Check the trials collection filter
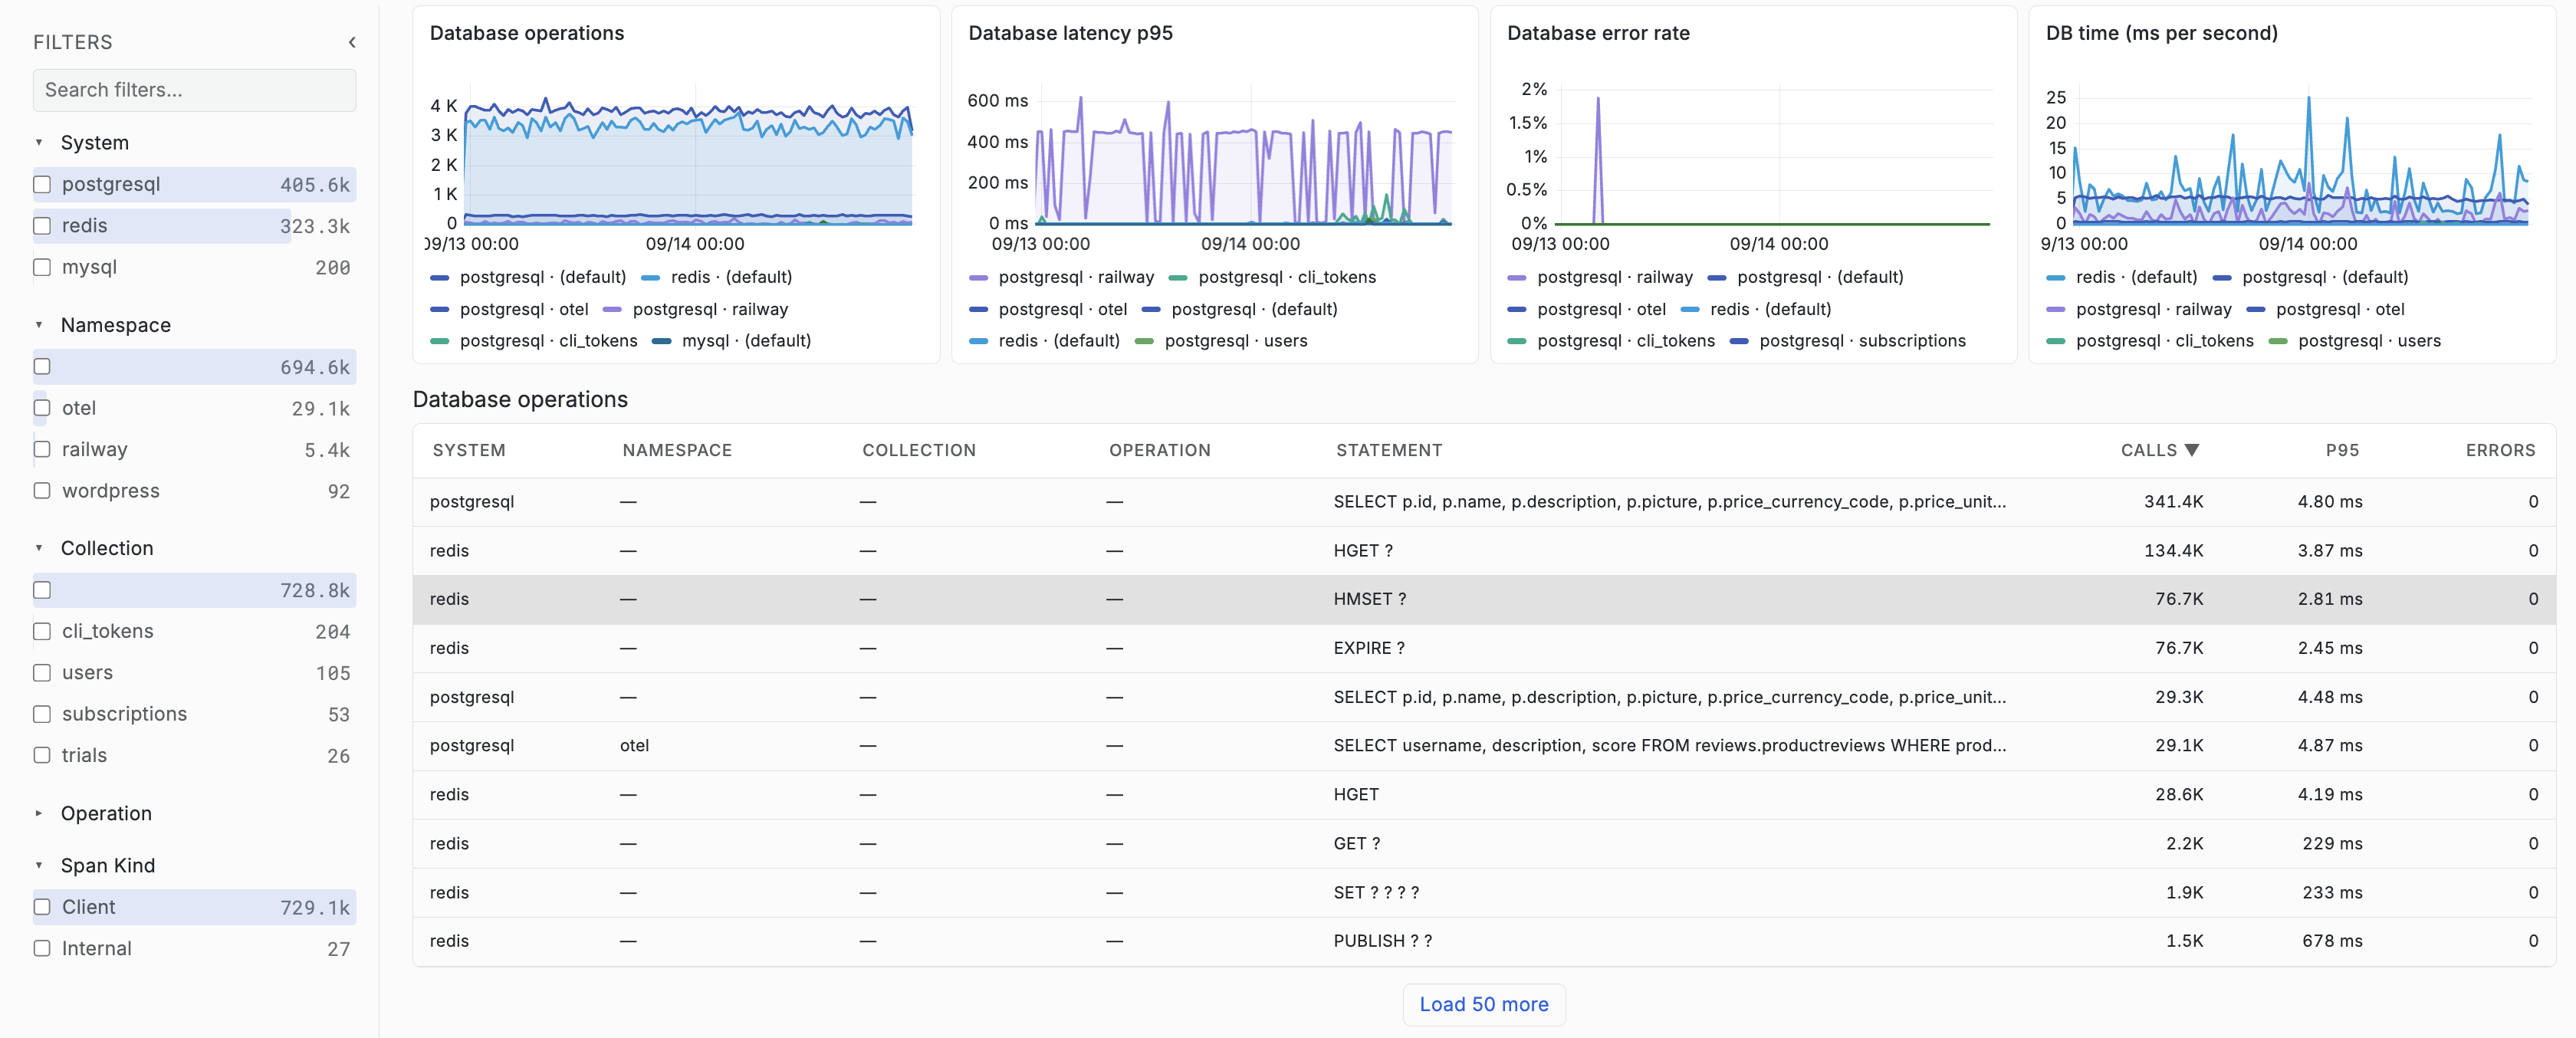The image size is (2576, 1038). [x=42, y=755]
